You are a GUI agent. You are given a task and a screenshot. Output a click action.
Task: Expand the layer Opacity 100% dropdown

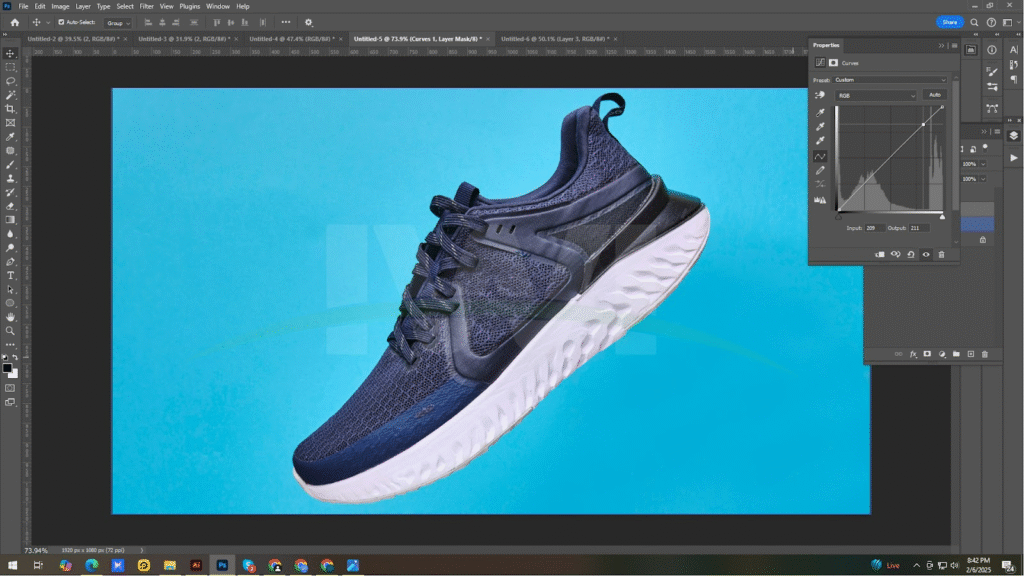point(983,164)
